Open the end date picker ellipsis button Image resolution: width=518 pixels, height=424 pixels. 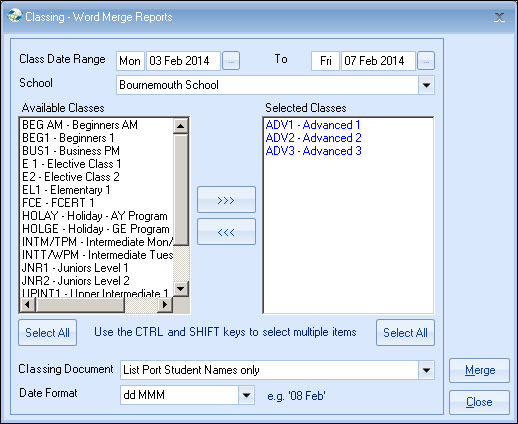(x=426, y=61)
